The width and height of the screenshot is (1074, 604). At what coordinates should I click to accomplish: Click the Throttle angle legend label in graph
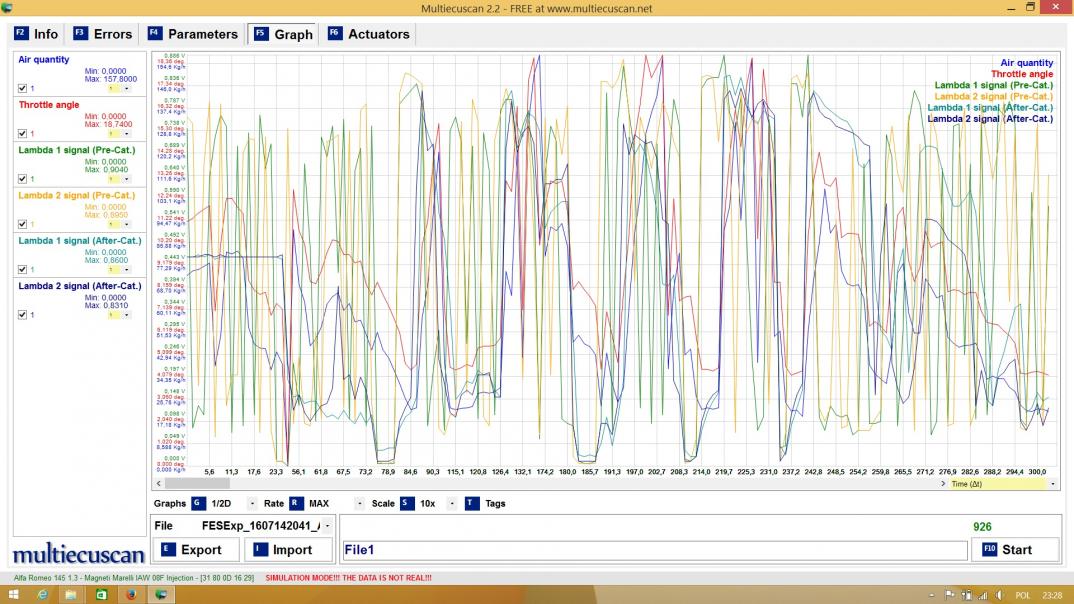tap(1021, 74)
